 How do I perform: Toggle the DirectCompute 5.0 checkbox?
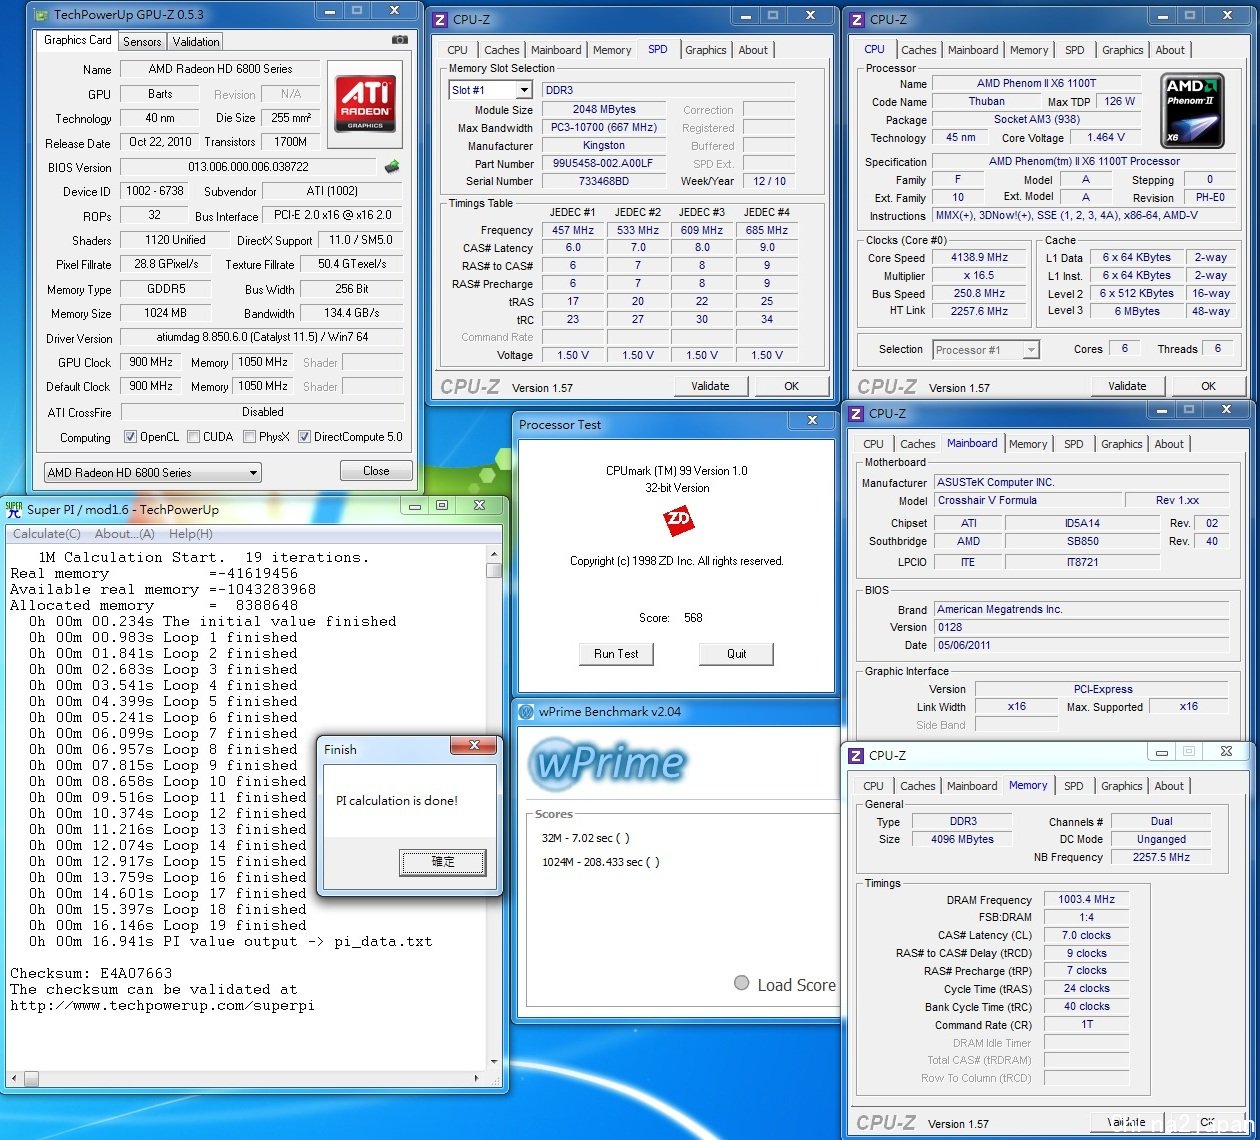click(x=304, y=437)
